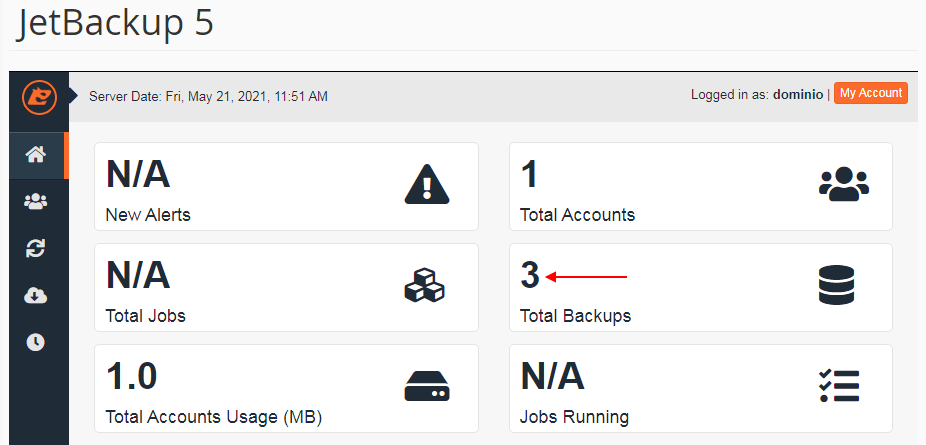
Task: Click the New Alerts label
Action: pos(148,215)
